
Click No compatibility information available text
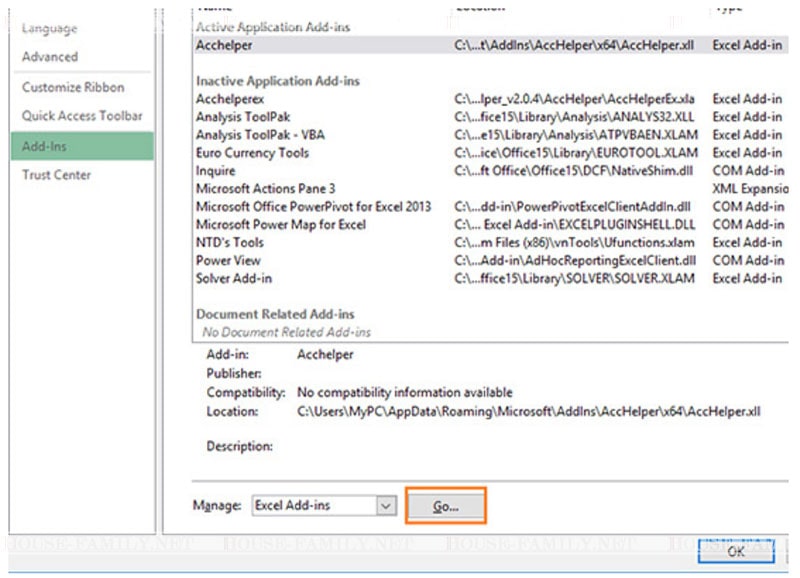[x=405, y=392]
